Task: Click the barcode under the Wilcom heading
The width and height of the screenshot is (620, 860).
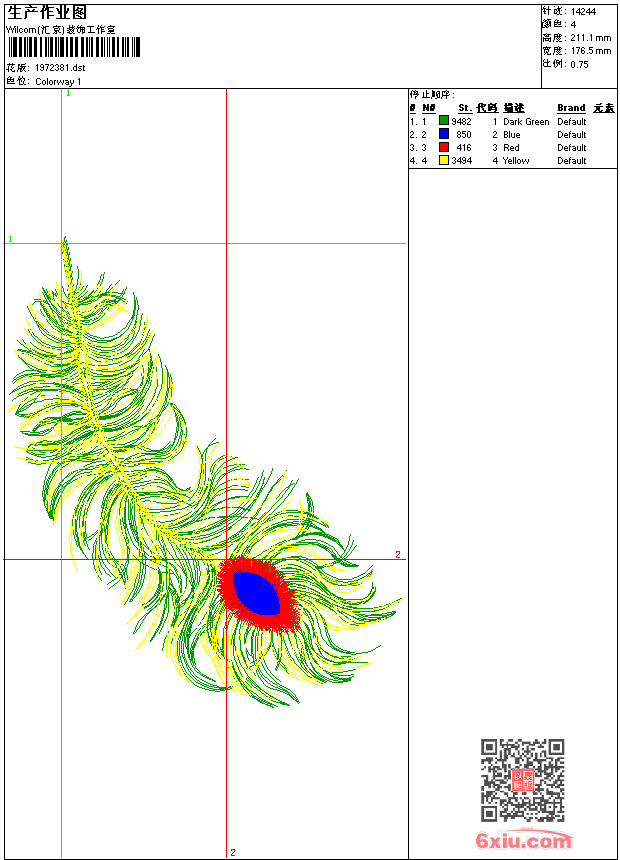Action: tap(74, 48)
